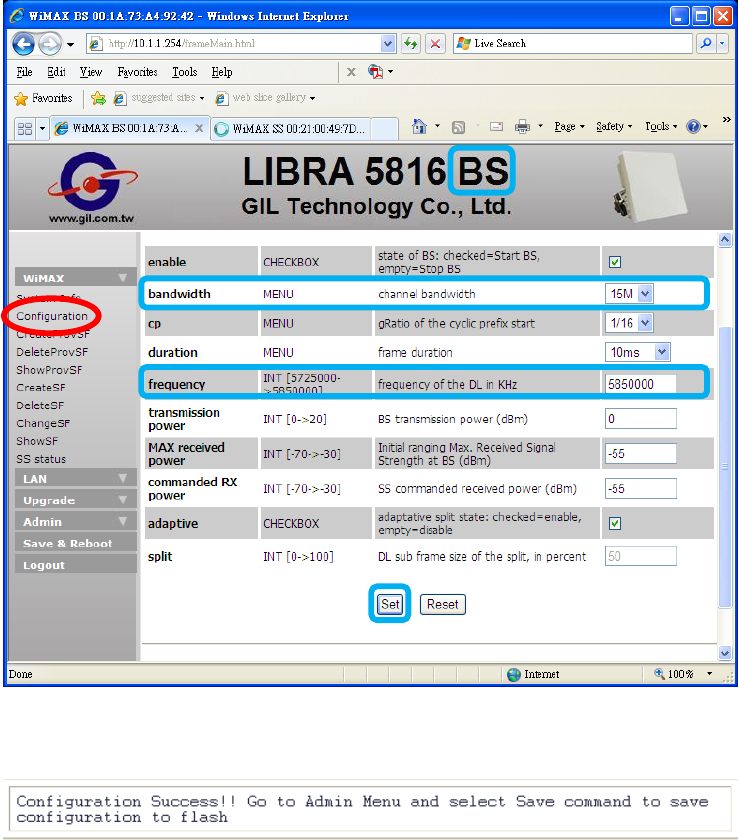Click the browser Back arrow button
738x840 pixels.
click(23, 43)
